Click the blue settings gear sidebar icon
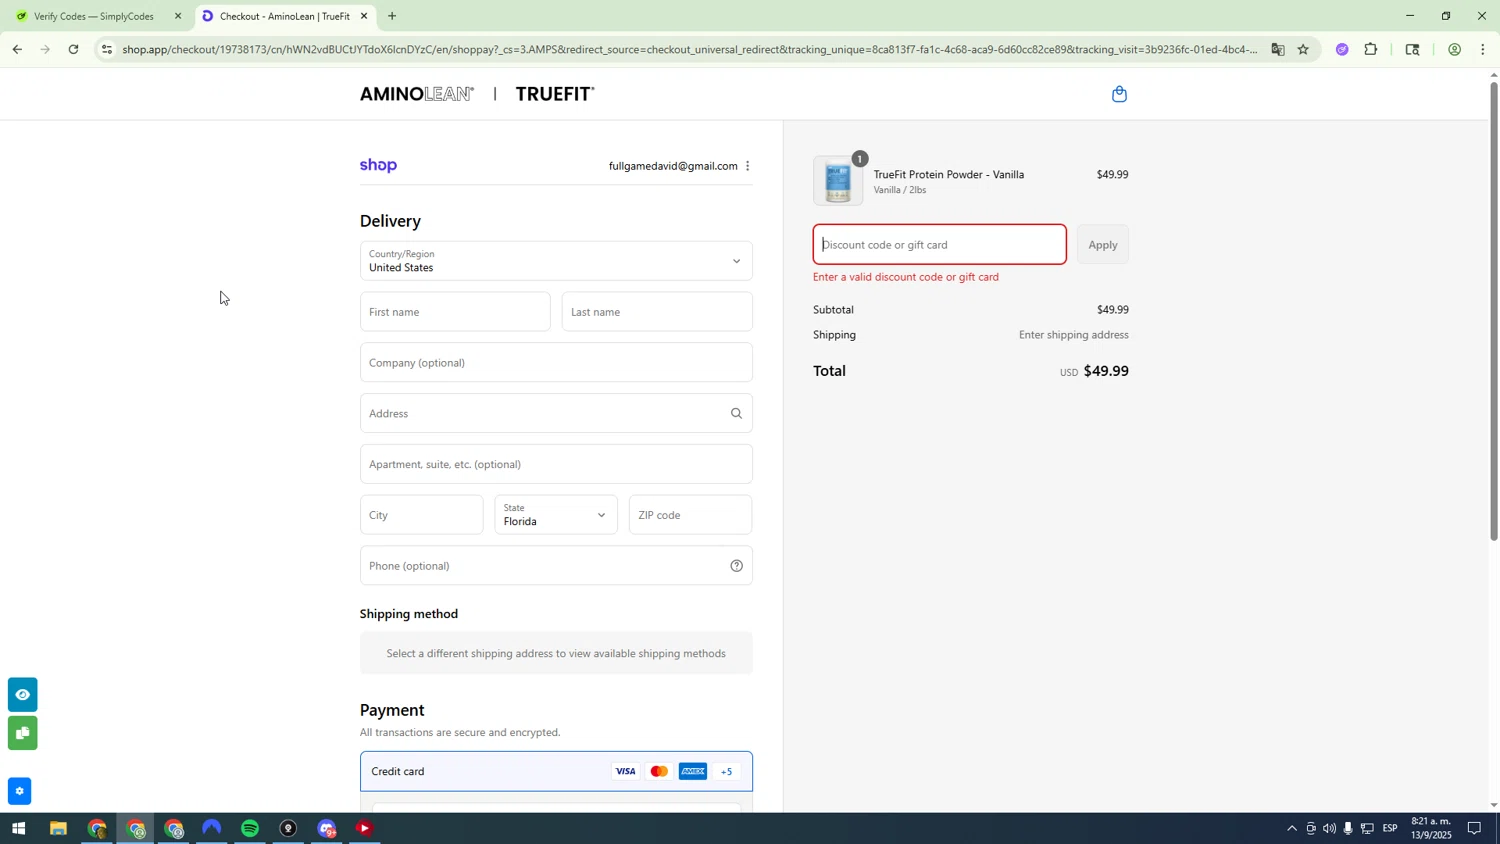This screenshot has width=1500, height=844. coord(20,792)
